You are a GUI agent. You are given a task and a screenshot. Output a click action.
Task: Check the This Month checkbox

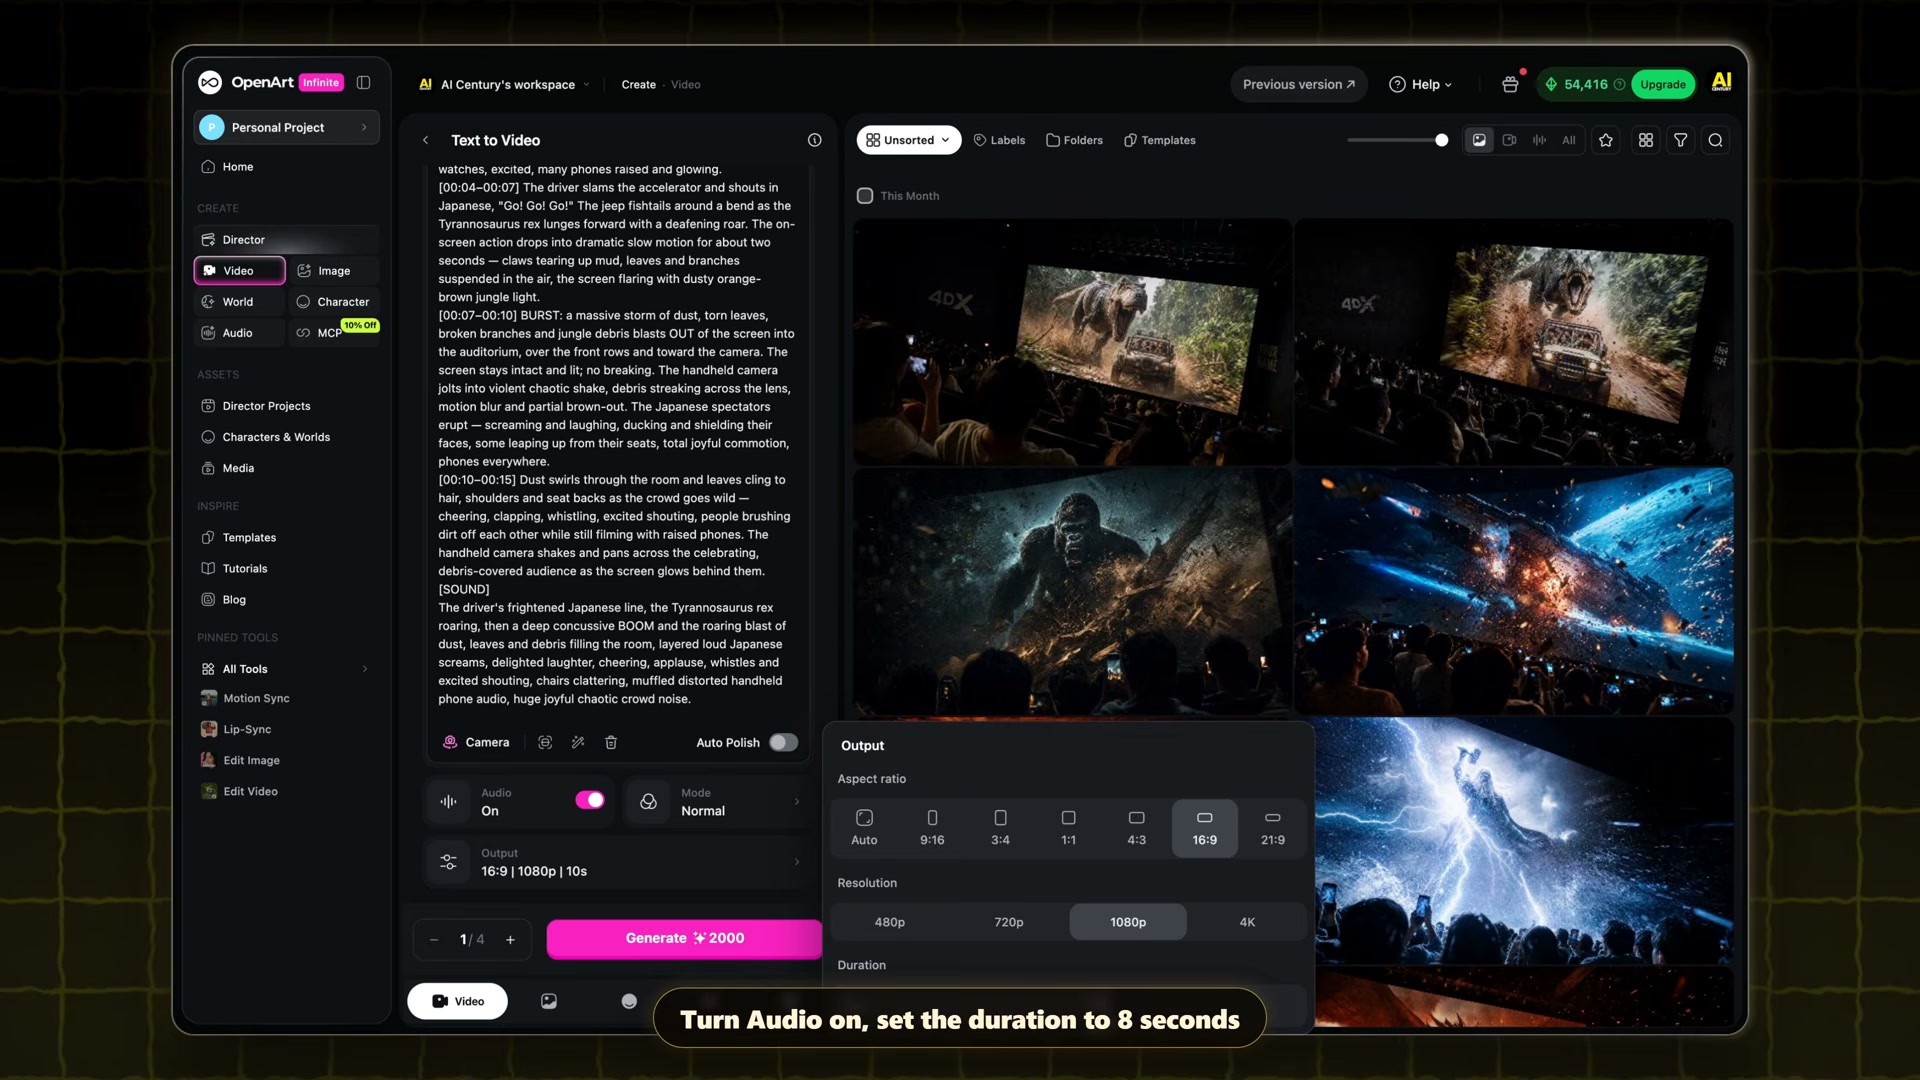pyautogui.click(x=865, y=196)
